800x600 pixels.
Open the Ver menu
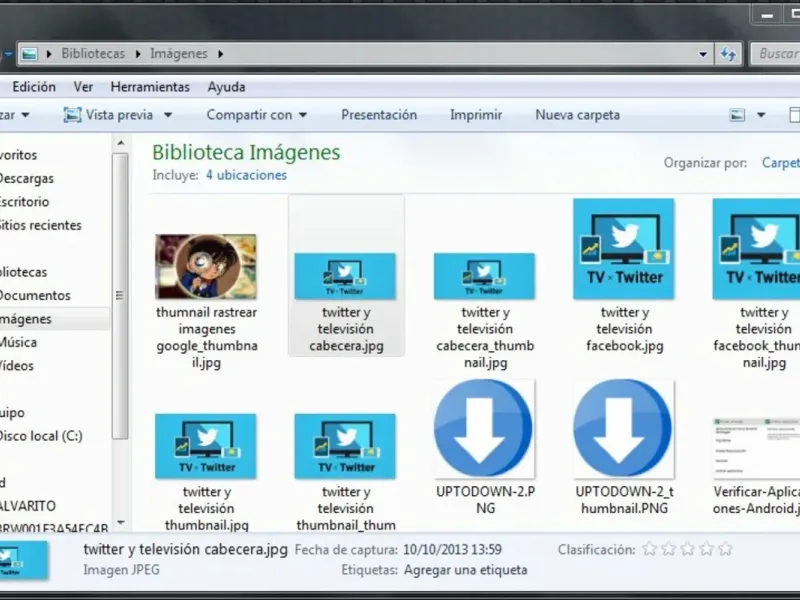(83, 87)
